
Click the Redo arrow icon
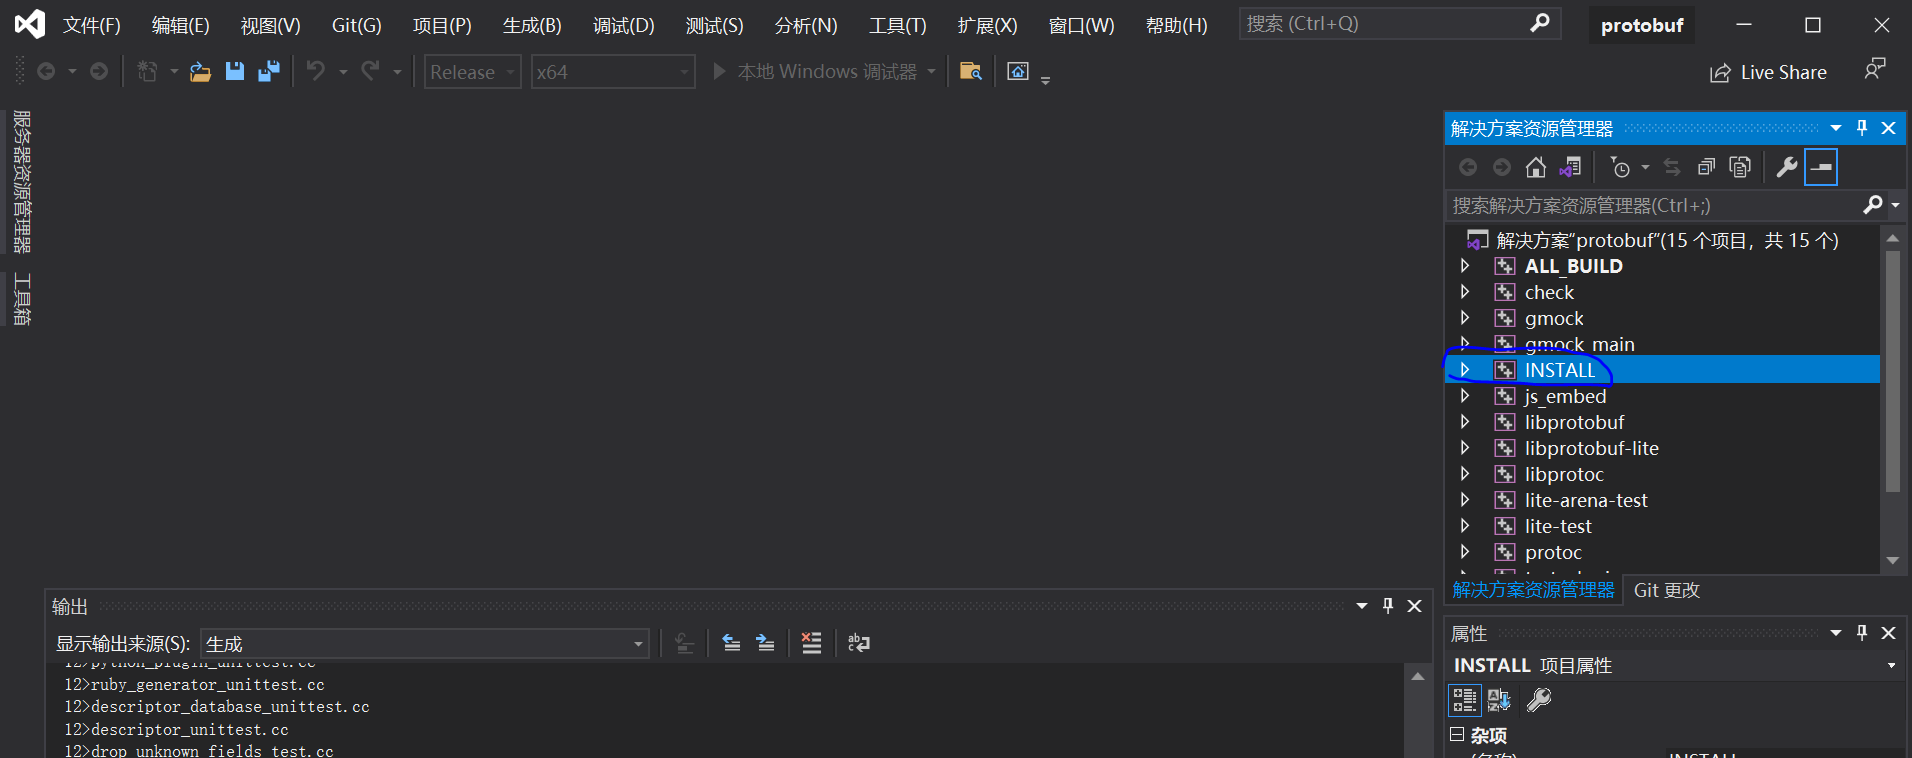click(370, 71)
